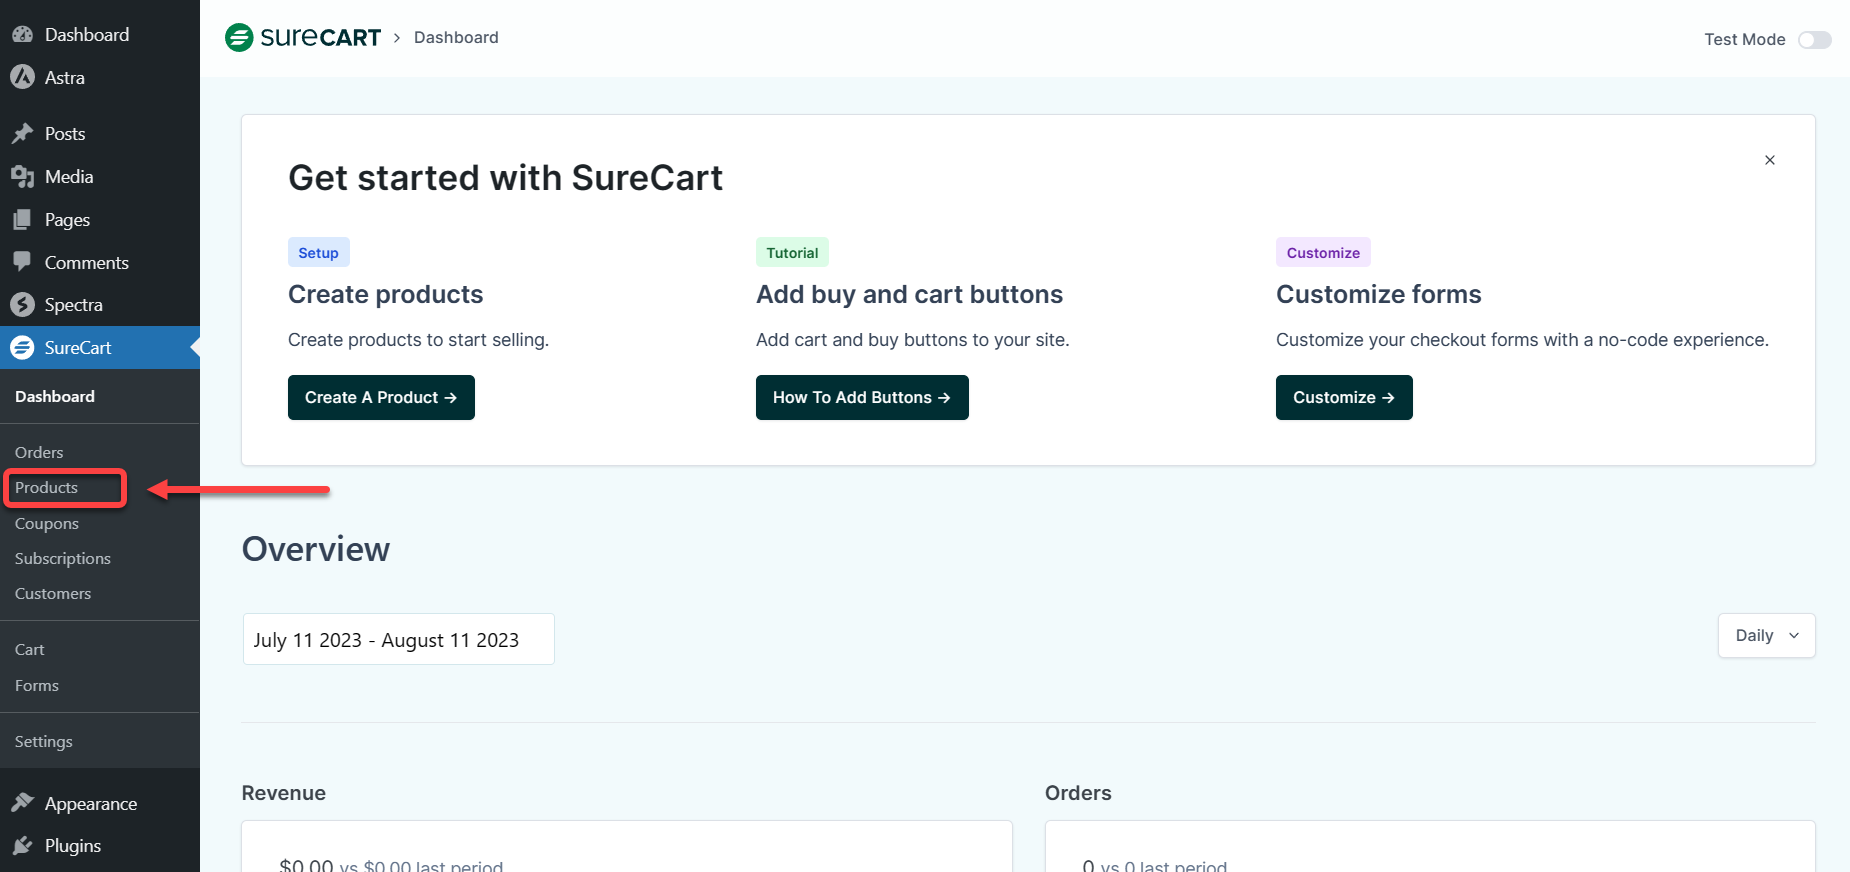The width and height of the screenshot is (1850, 872).
Task: Open the Comments menu label
Action: click(87, 262)
